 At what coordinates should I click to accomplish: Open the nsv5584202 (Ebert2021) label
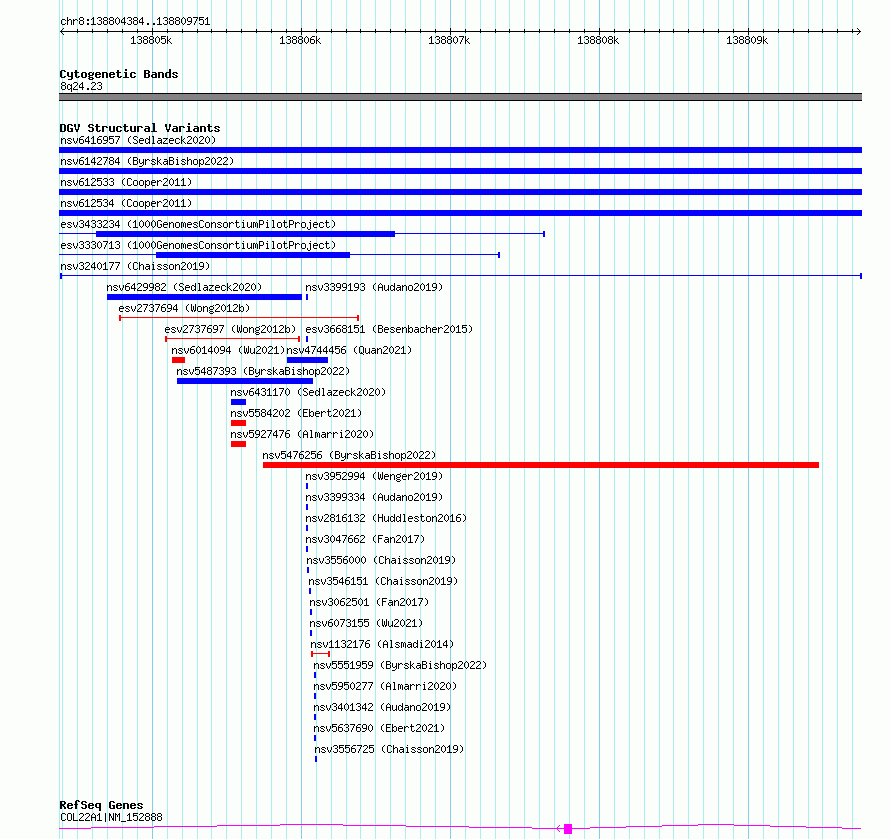[296, 413]
